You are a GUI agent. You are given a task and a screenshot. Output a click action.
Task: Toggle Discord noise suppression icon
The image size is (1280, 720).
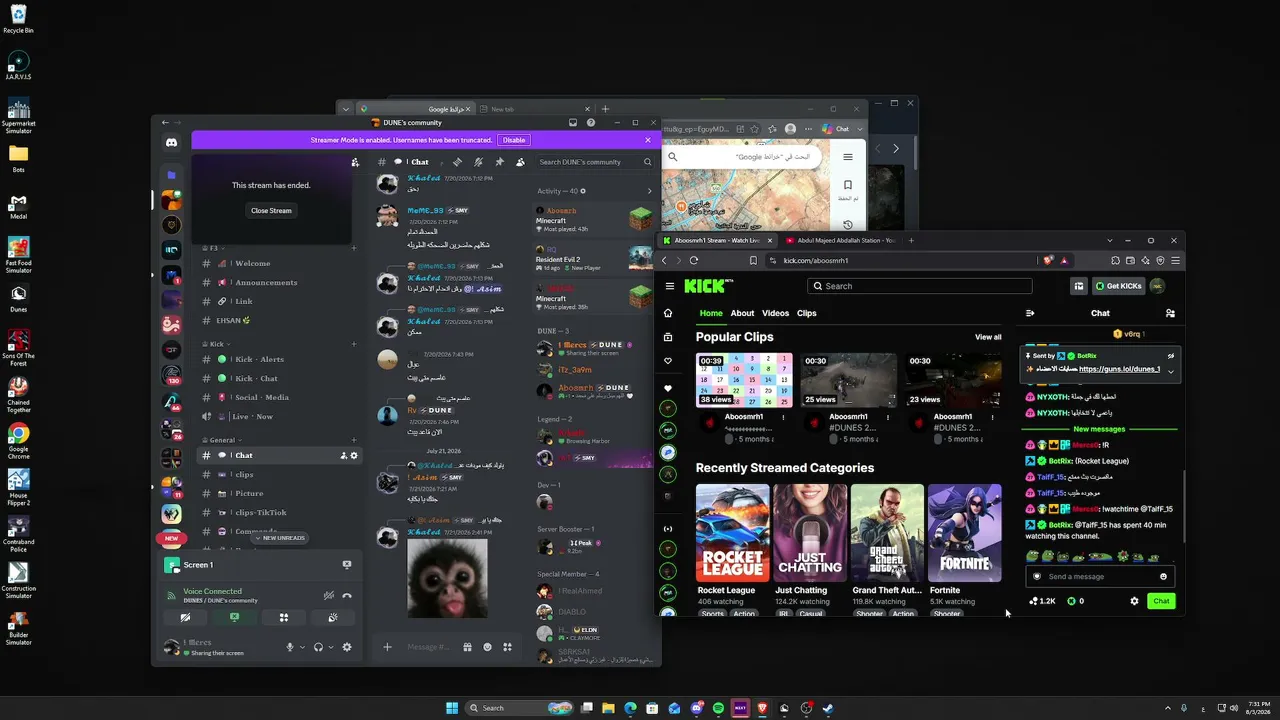click(x=328, y=595)
